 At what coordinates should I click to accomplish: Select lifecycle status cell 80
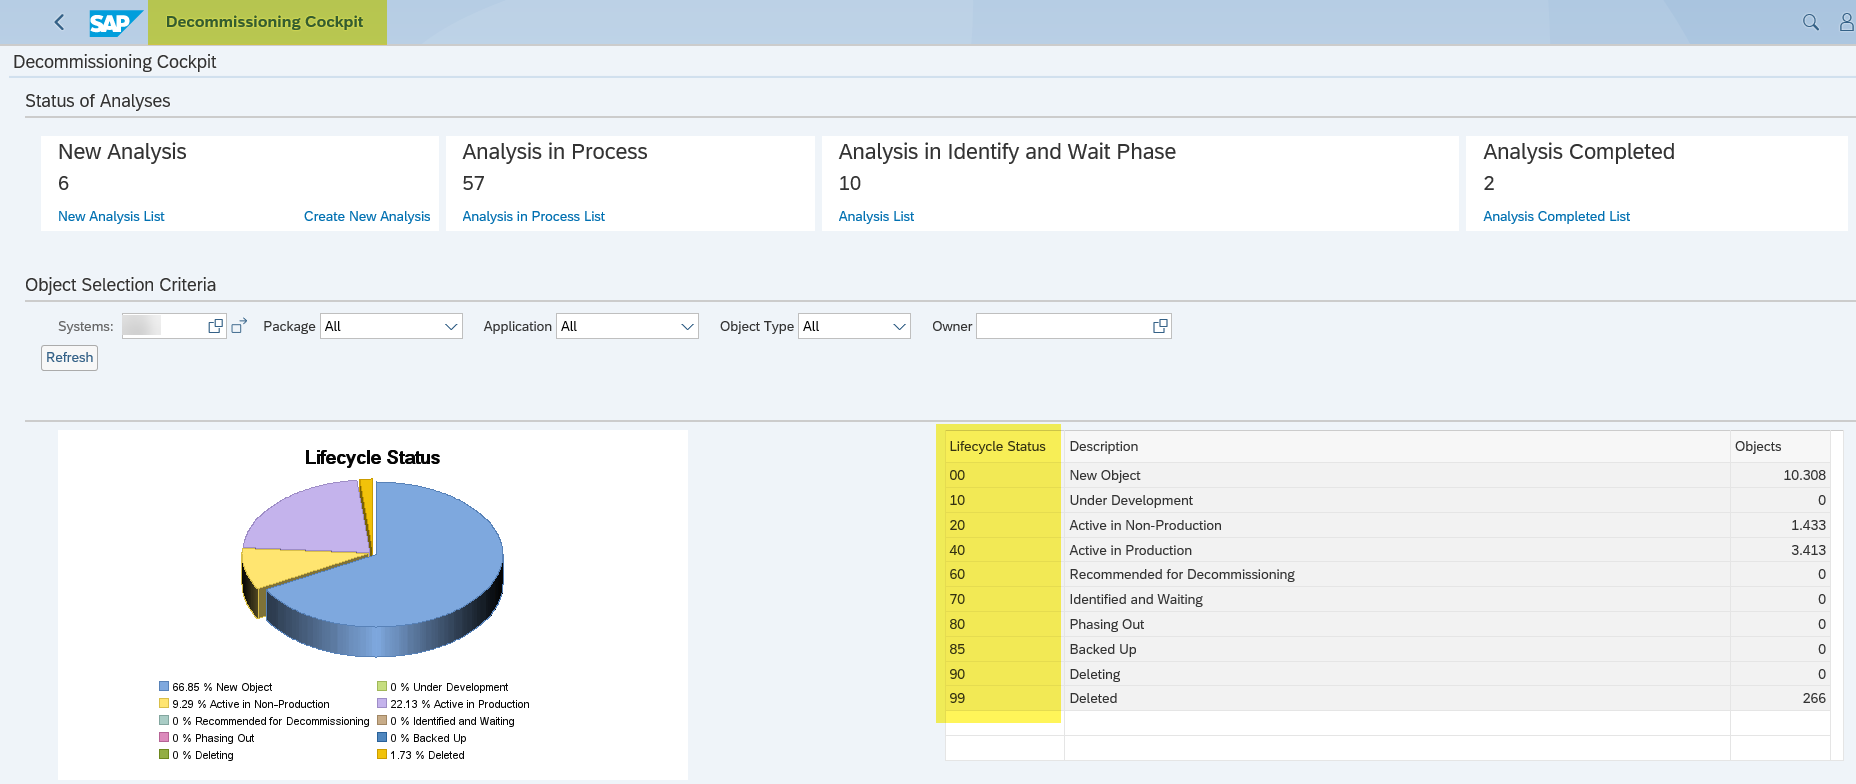[1004, 624]
